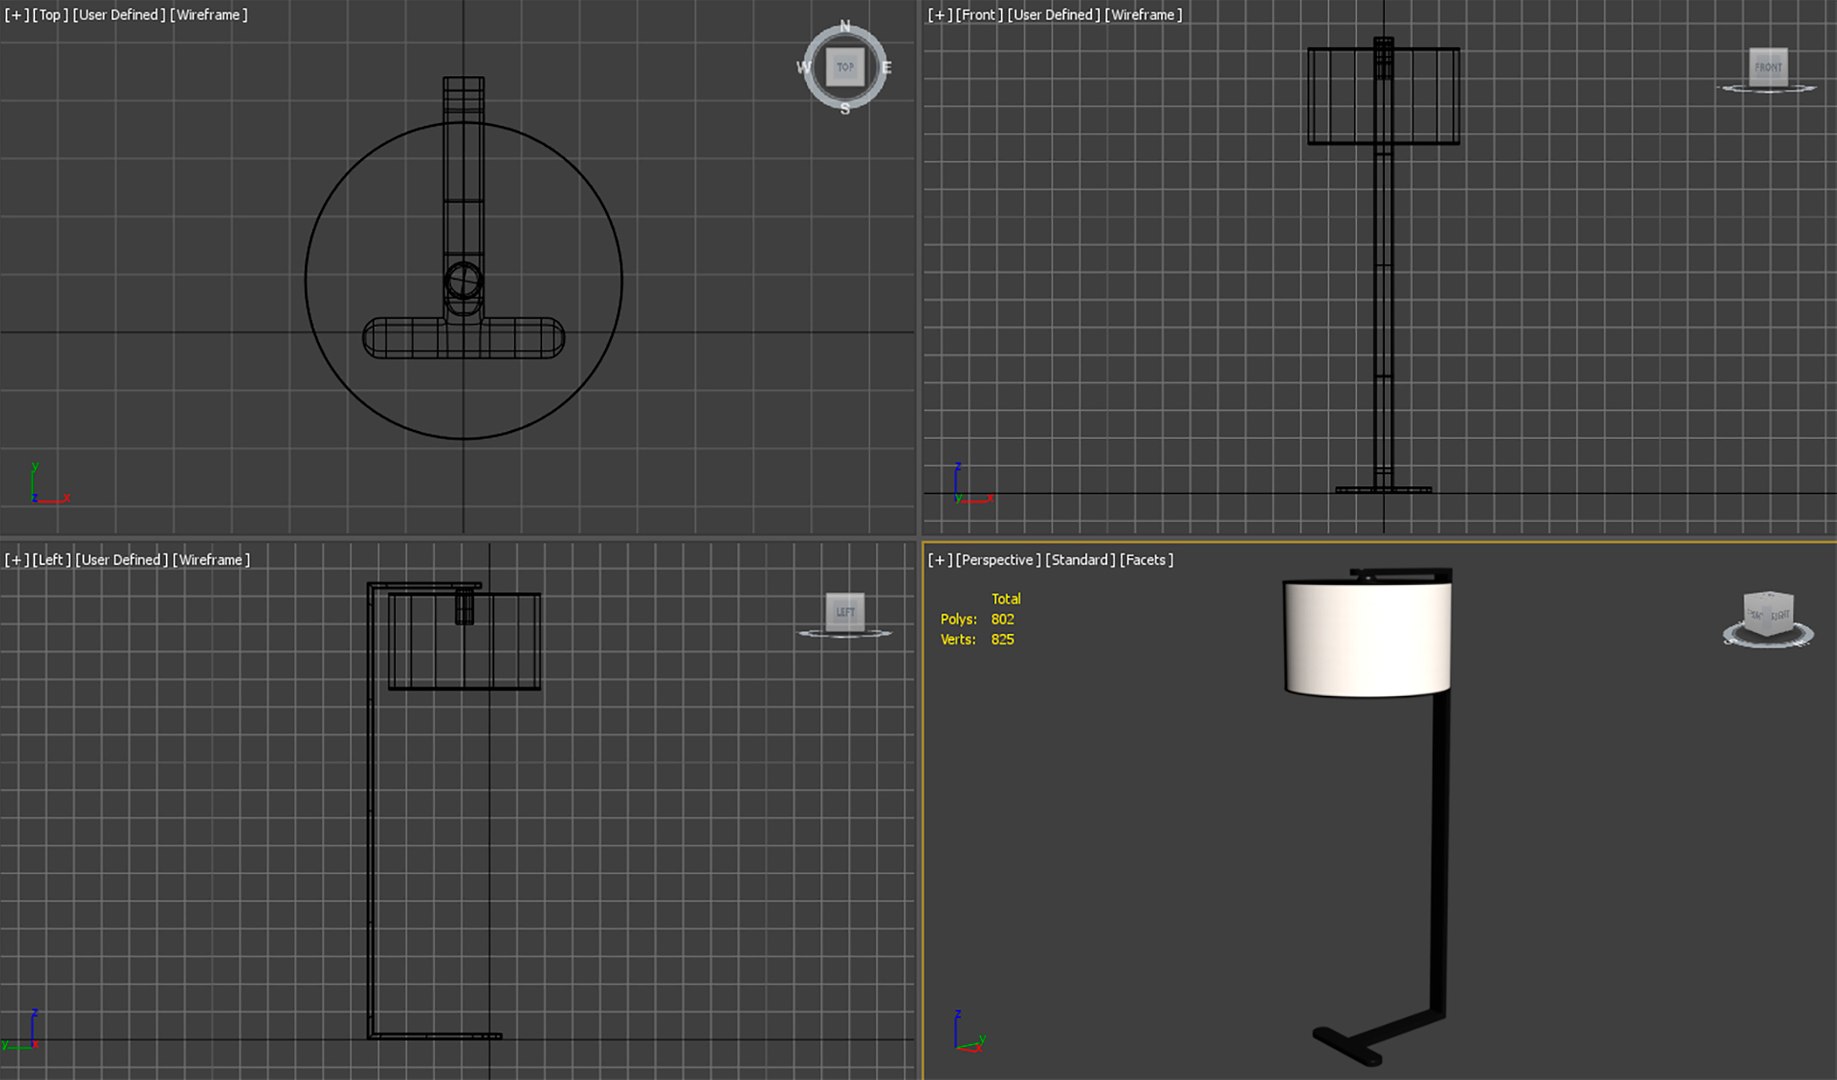The width and height of the screenshot is (1837, 1080).
Task: Open the [+] general menu of the Left viewport
Action: tap(17, 560)
